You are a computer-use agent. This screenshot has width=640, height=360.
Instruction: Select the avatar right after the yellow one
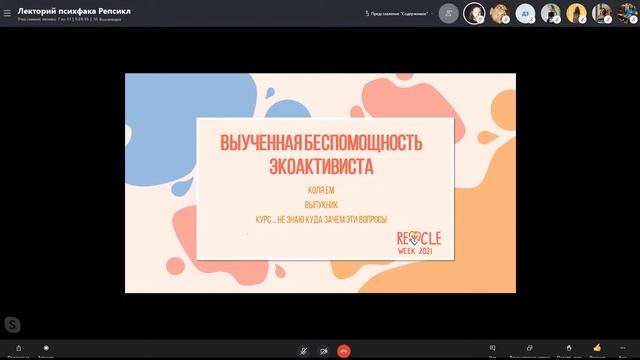tap(602, 13)
